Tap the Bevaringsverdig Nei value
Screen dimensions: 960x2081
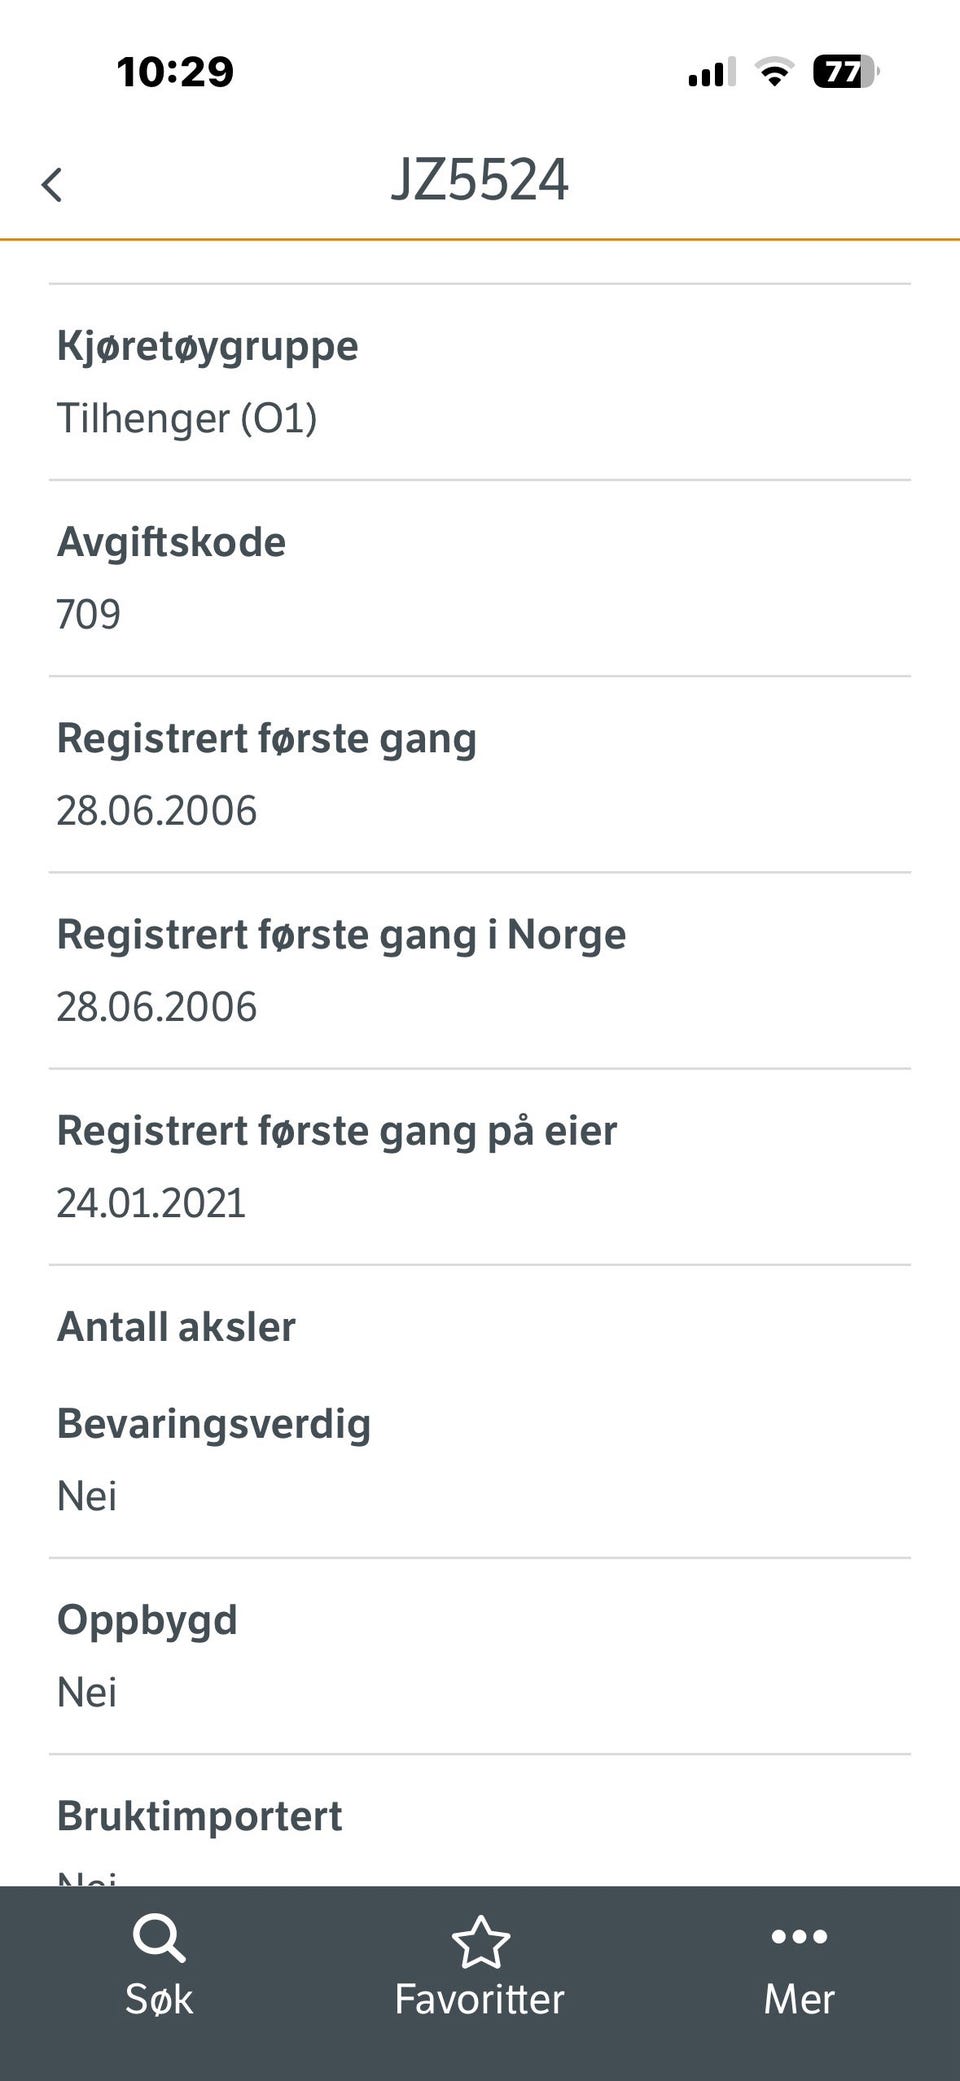(x=87, y=1496)
